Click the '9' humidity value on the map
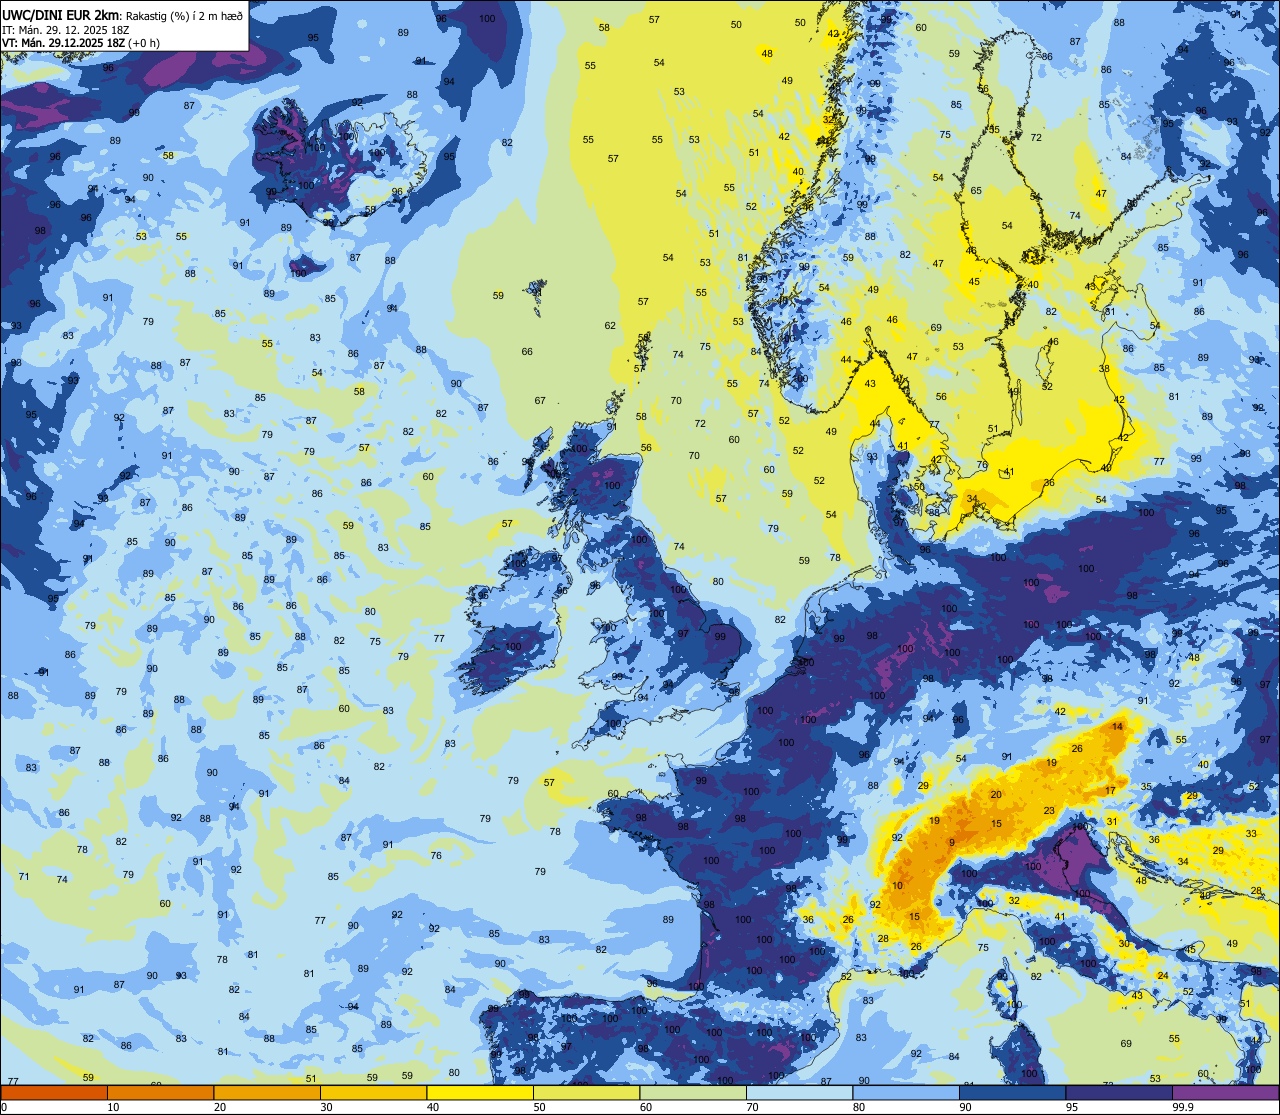 (951, 842)
